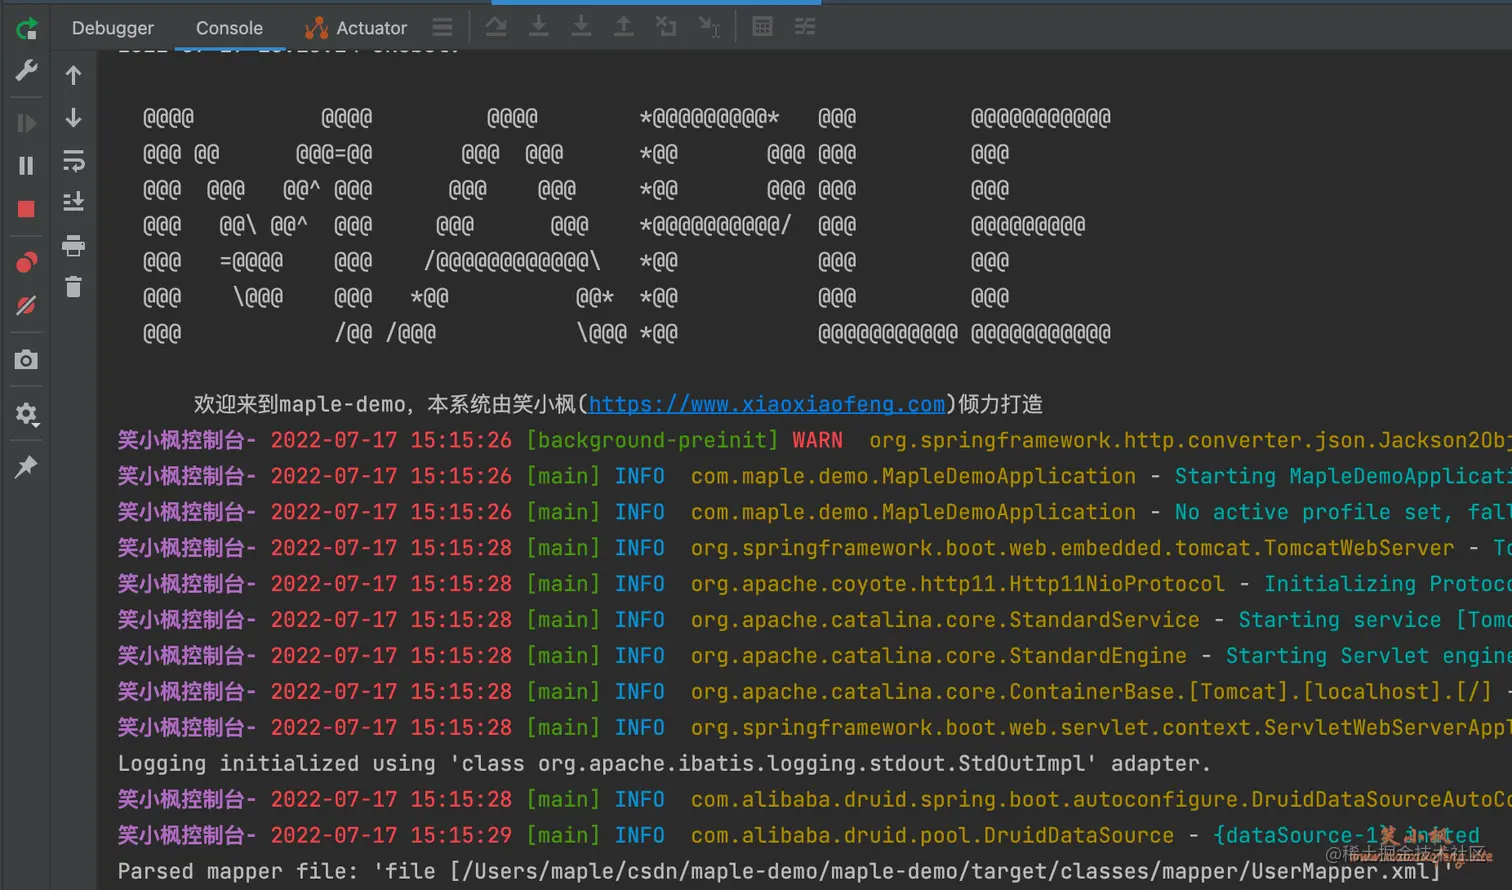
Task: Click the Jackson2ObjectMapperBuilder WARN logger name
Action: (x=1190, y=440)
